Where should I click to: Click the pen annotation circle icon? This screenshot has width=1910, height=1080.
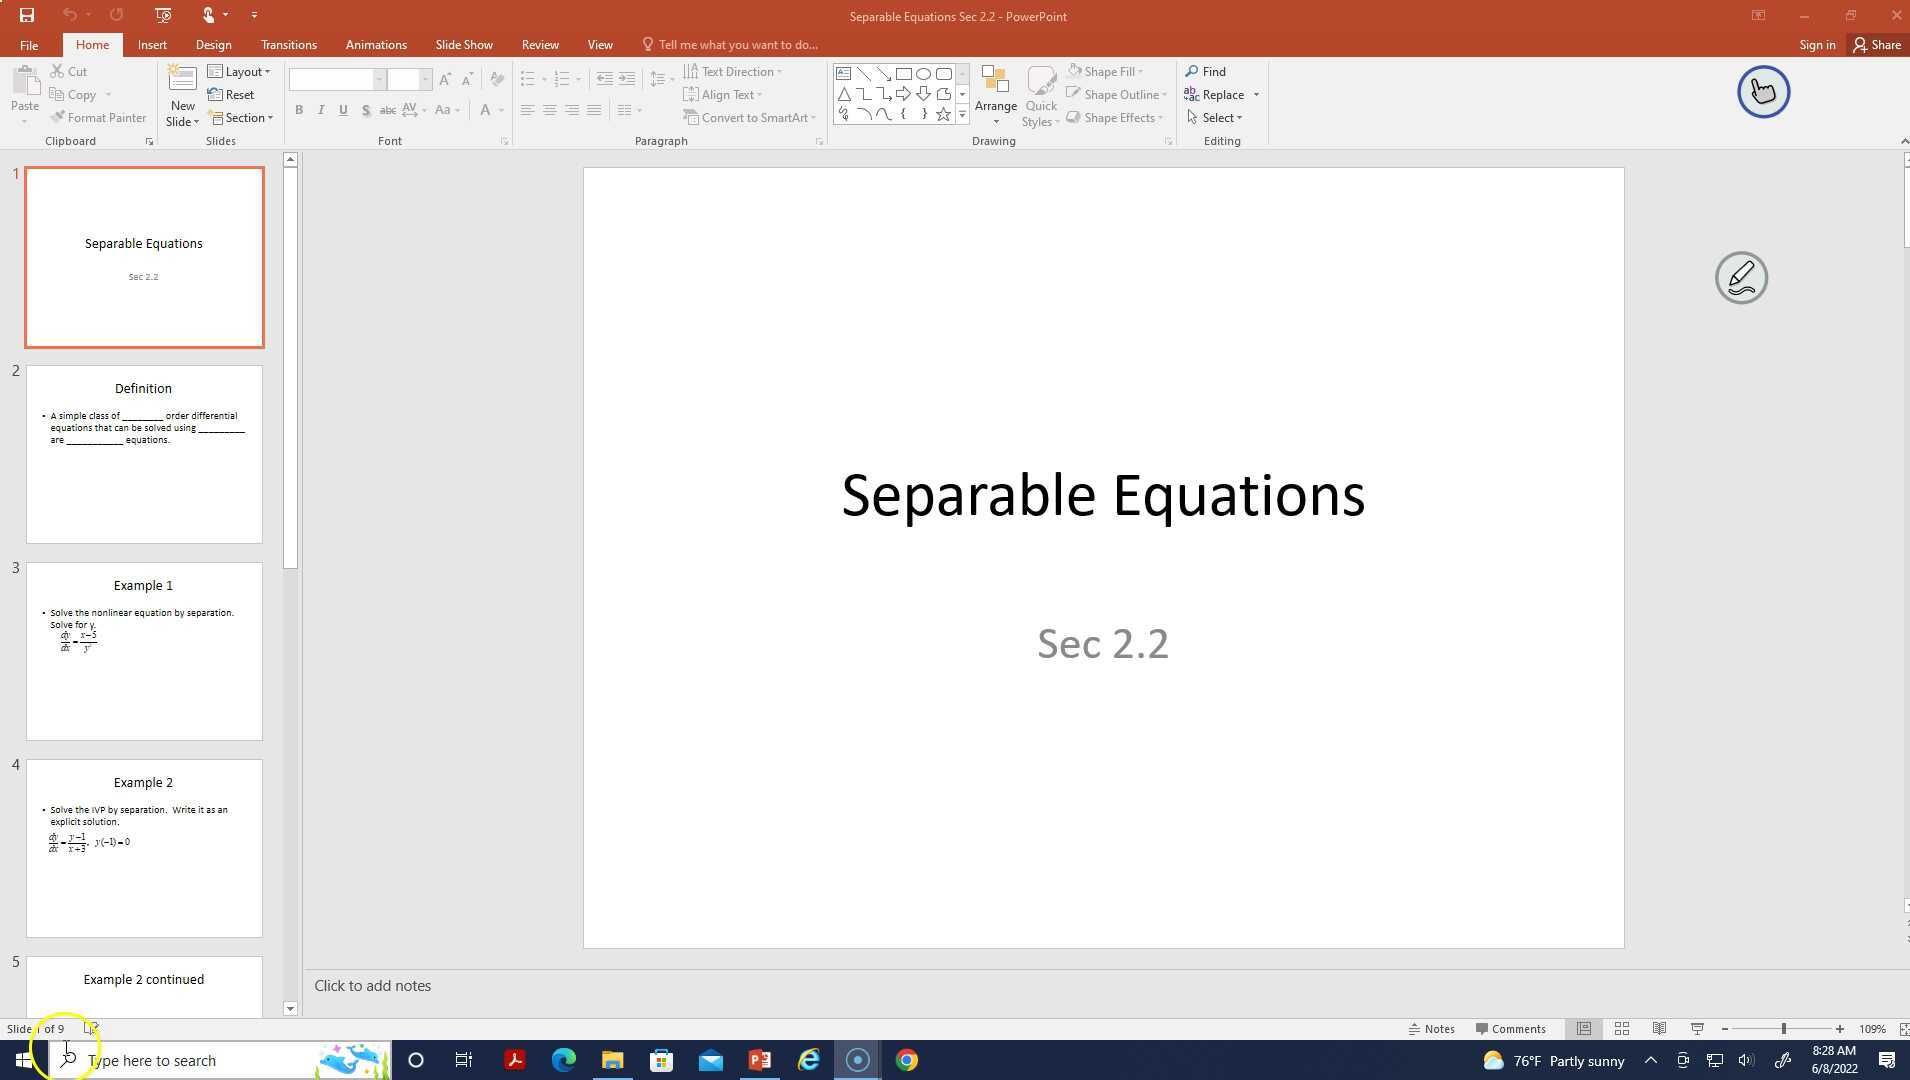tap(1741, 278)
